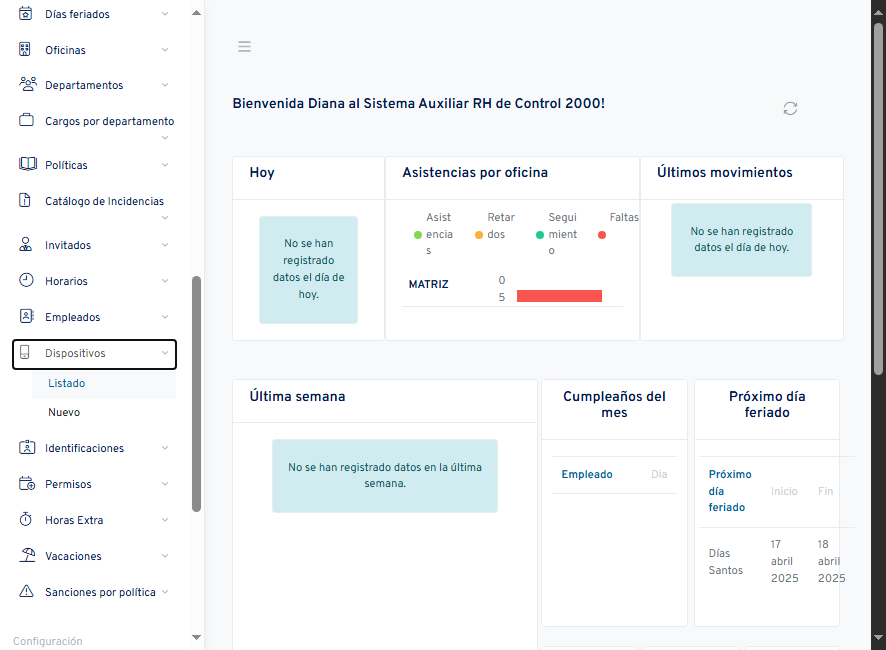Click the Próximo día feriado column header
The width and height of the screenshot is (886, 650).
click(730, 491)
